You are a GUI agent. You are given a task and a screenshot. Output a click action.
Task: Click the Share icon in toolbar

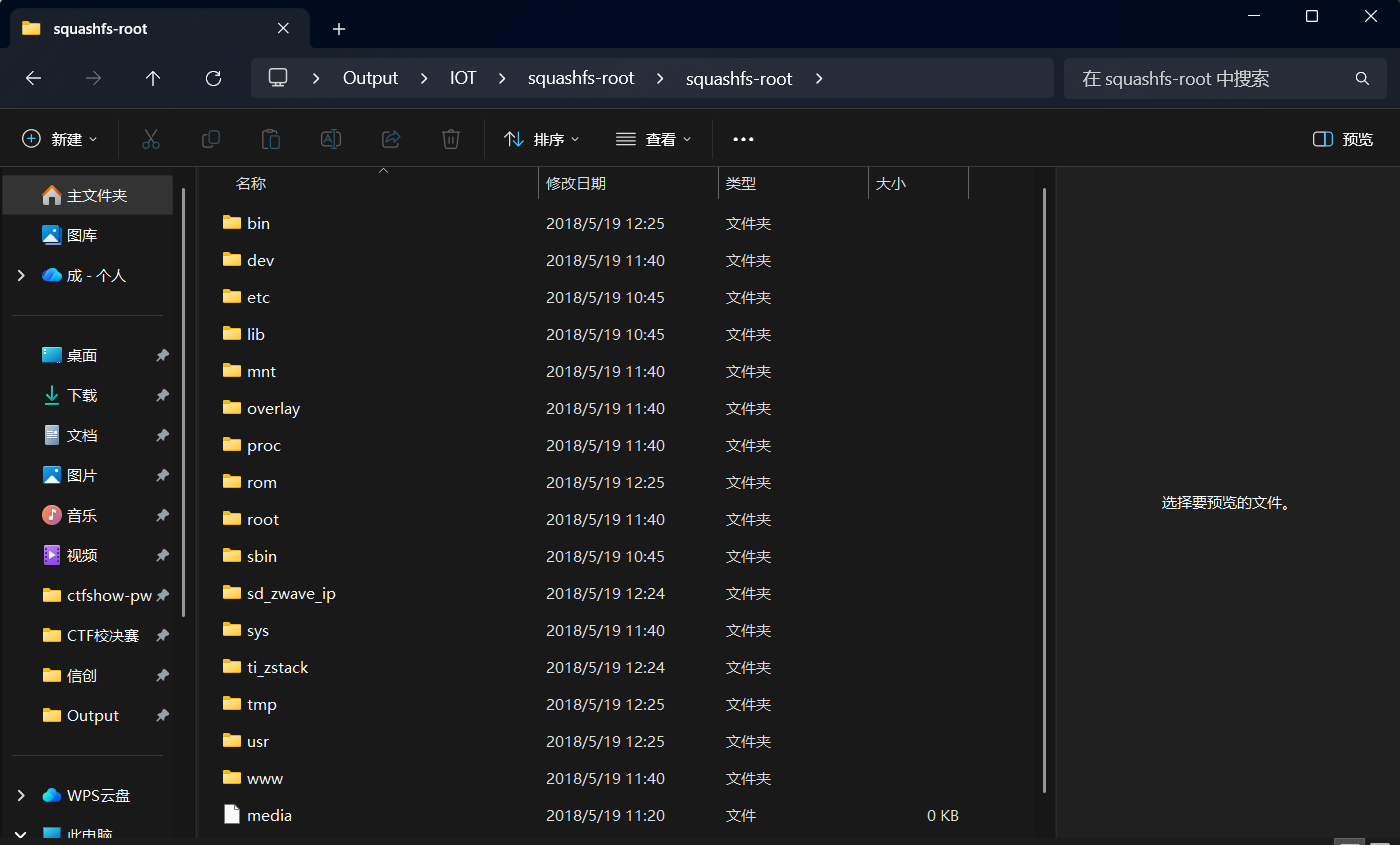point(391,139)
